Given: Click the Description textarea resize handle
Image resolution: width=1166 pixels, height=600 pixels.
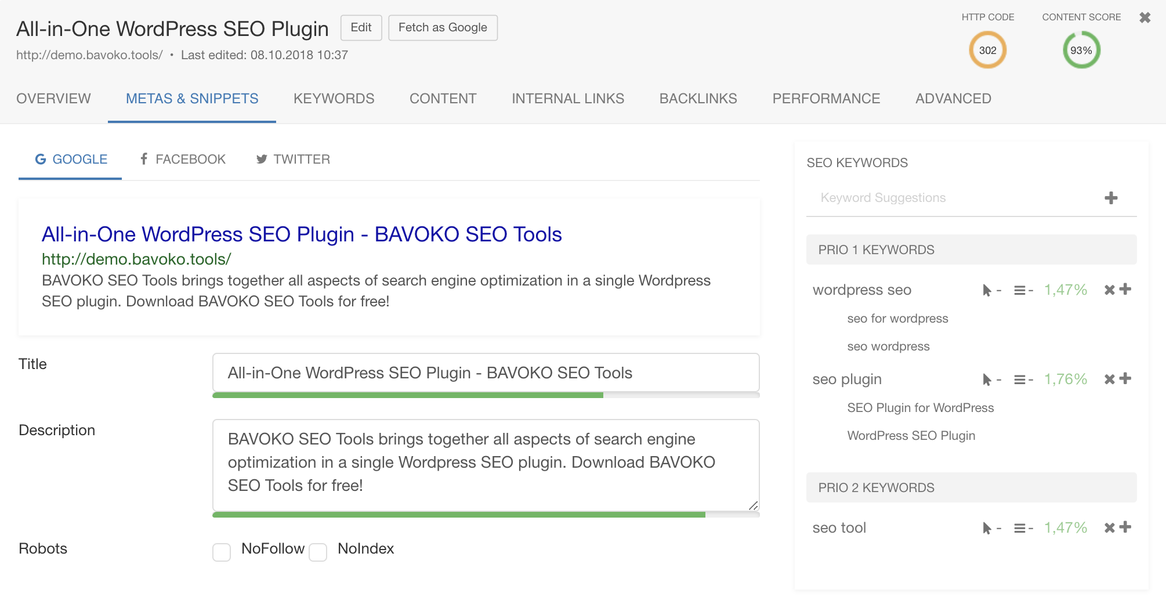Looking at the screenshot, I should 753,505.
